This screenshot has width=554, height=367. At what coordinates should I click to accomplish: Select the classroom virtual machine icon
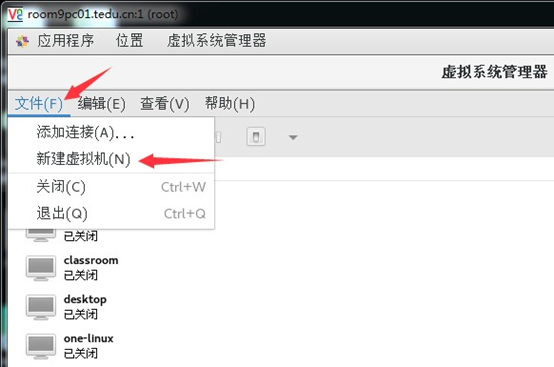(41, 268)
